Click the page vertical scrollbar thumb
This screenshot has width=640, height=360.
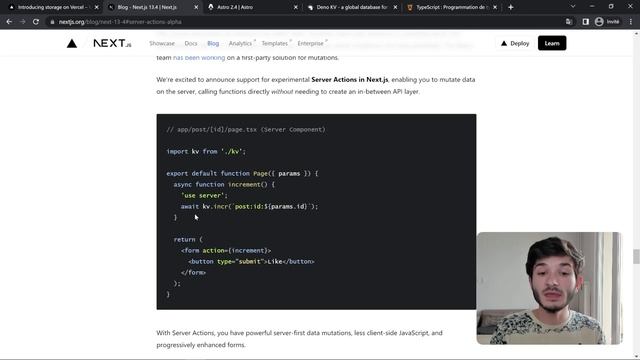tap(636, 257)
